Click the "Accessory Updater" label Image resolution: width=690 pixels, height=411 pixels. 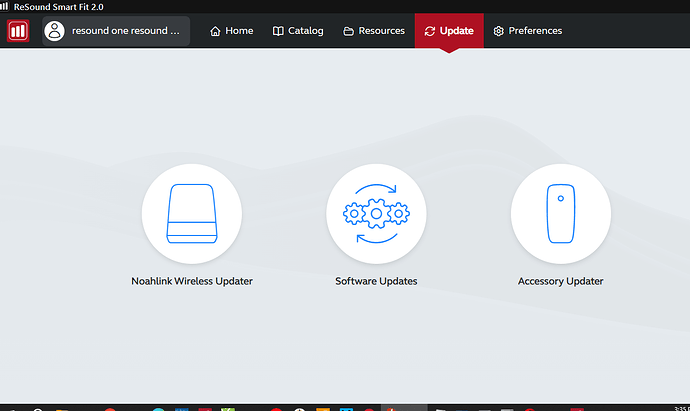561,281
